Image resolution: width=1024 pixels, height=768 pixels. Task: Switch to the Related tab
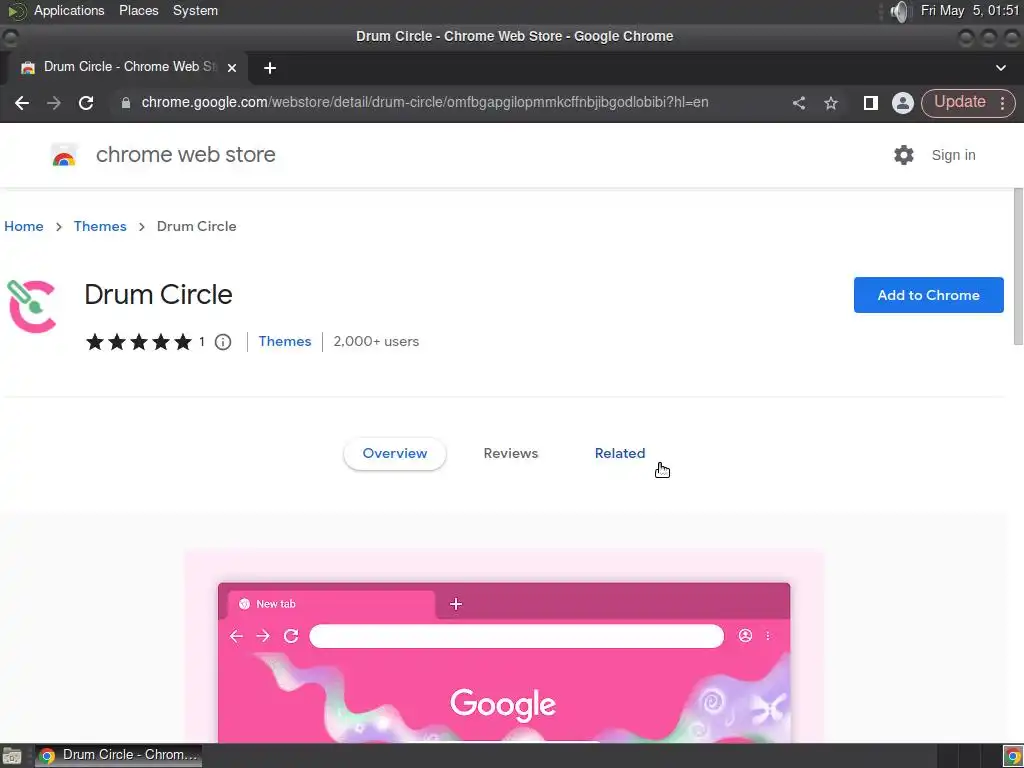[x=620, y=453]
